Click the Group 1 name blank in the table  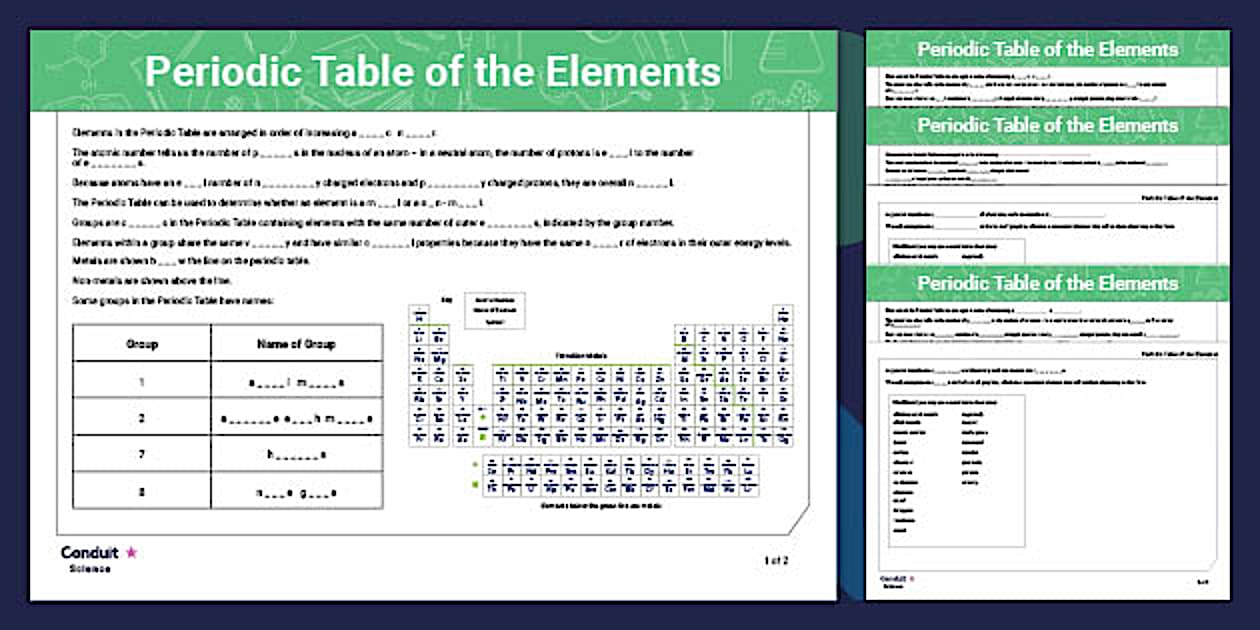click(x=296, y=382)
